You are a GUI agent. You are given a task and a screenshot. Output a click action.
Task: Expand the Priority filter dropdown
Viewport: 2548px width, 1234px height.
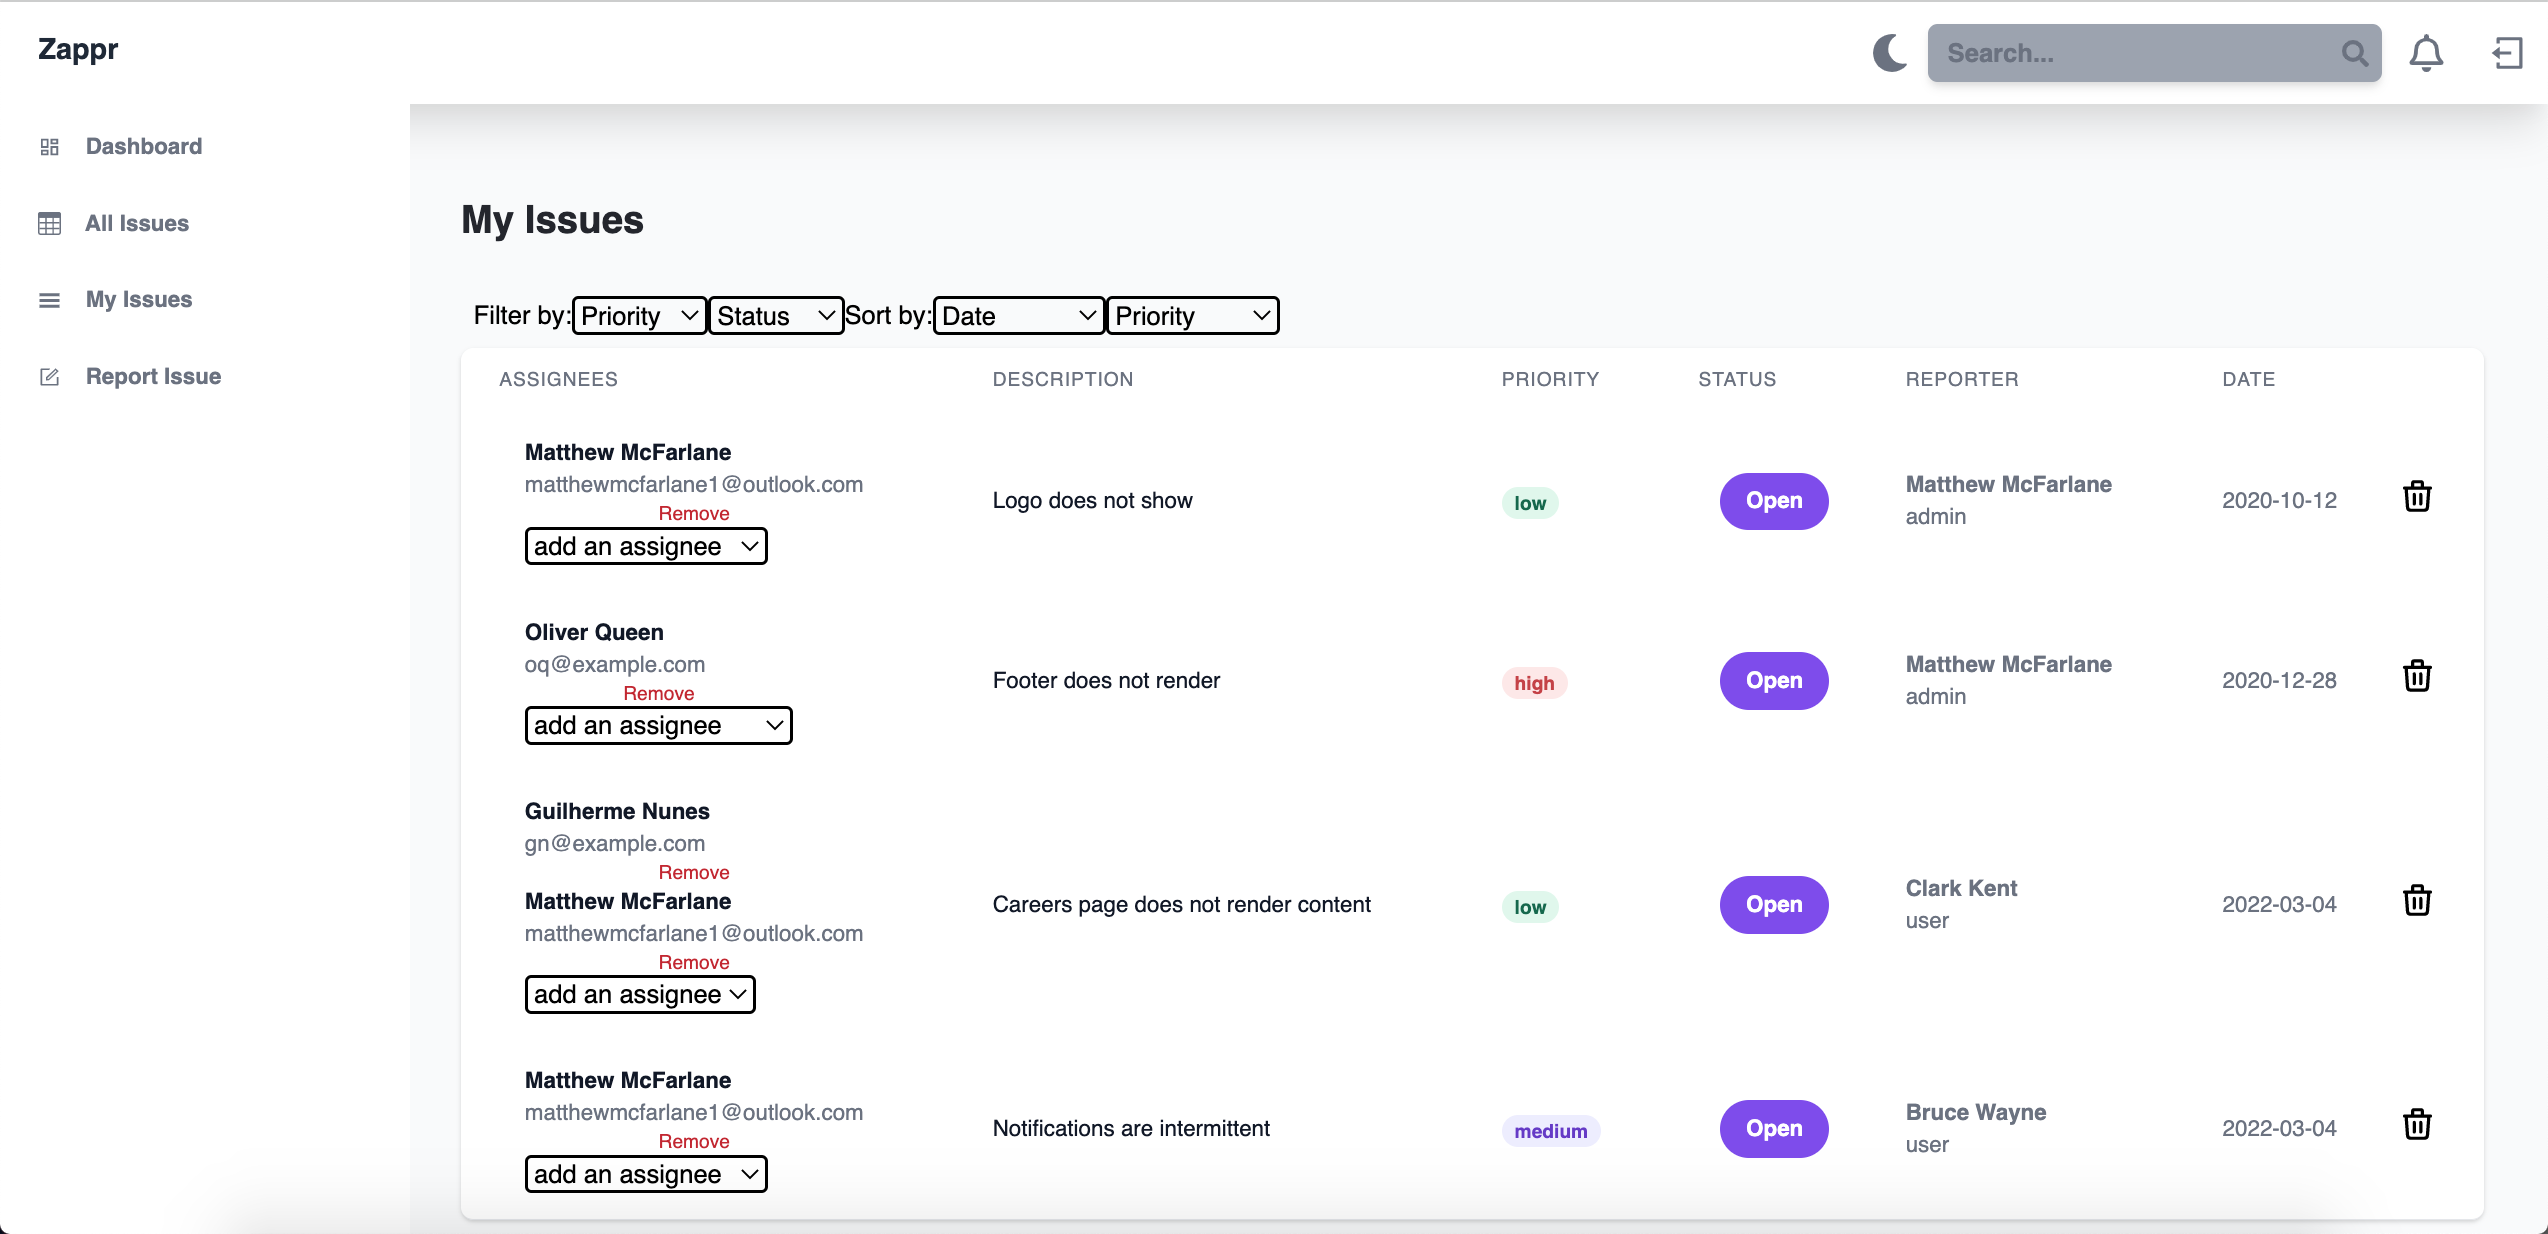(x=642, y=314)
